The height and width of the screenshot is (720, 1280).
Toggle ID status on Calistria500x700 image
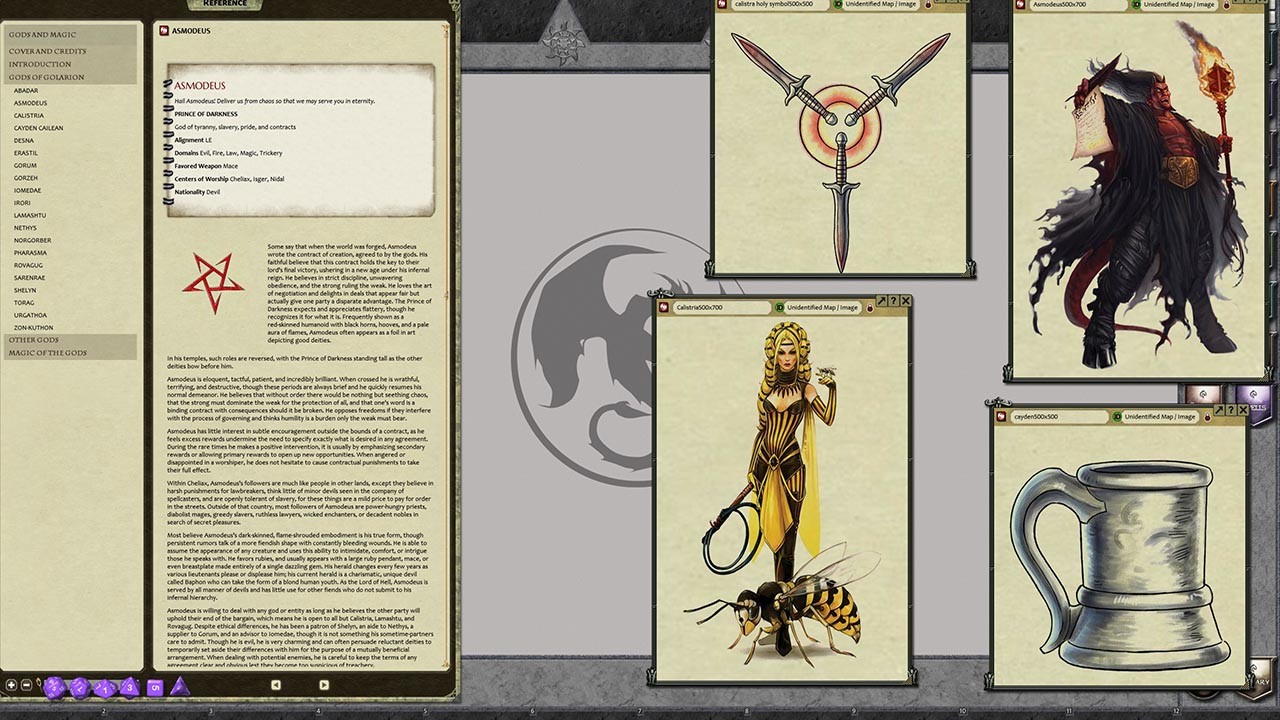(780, 307)
